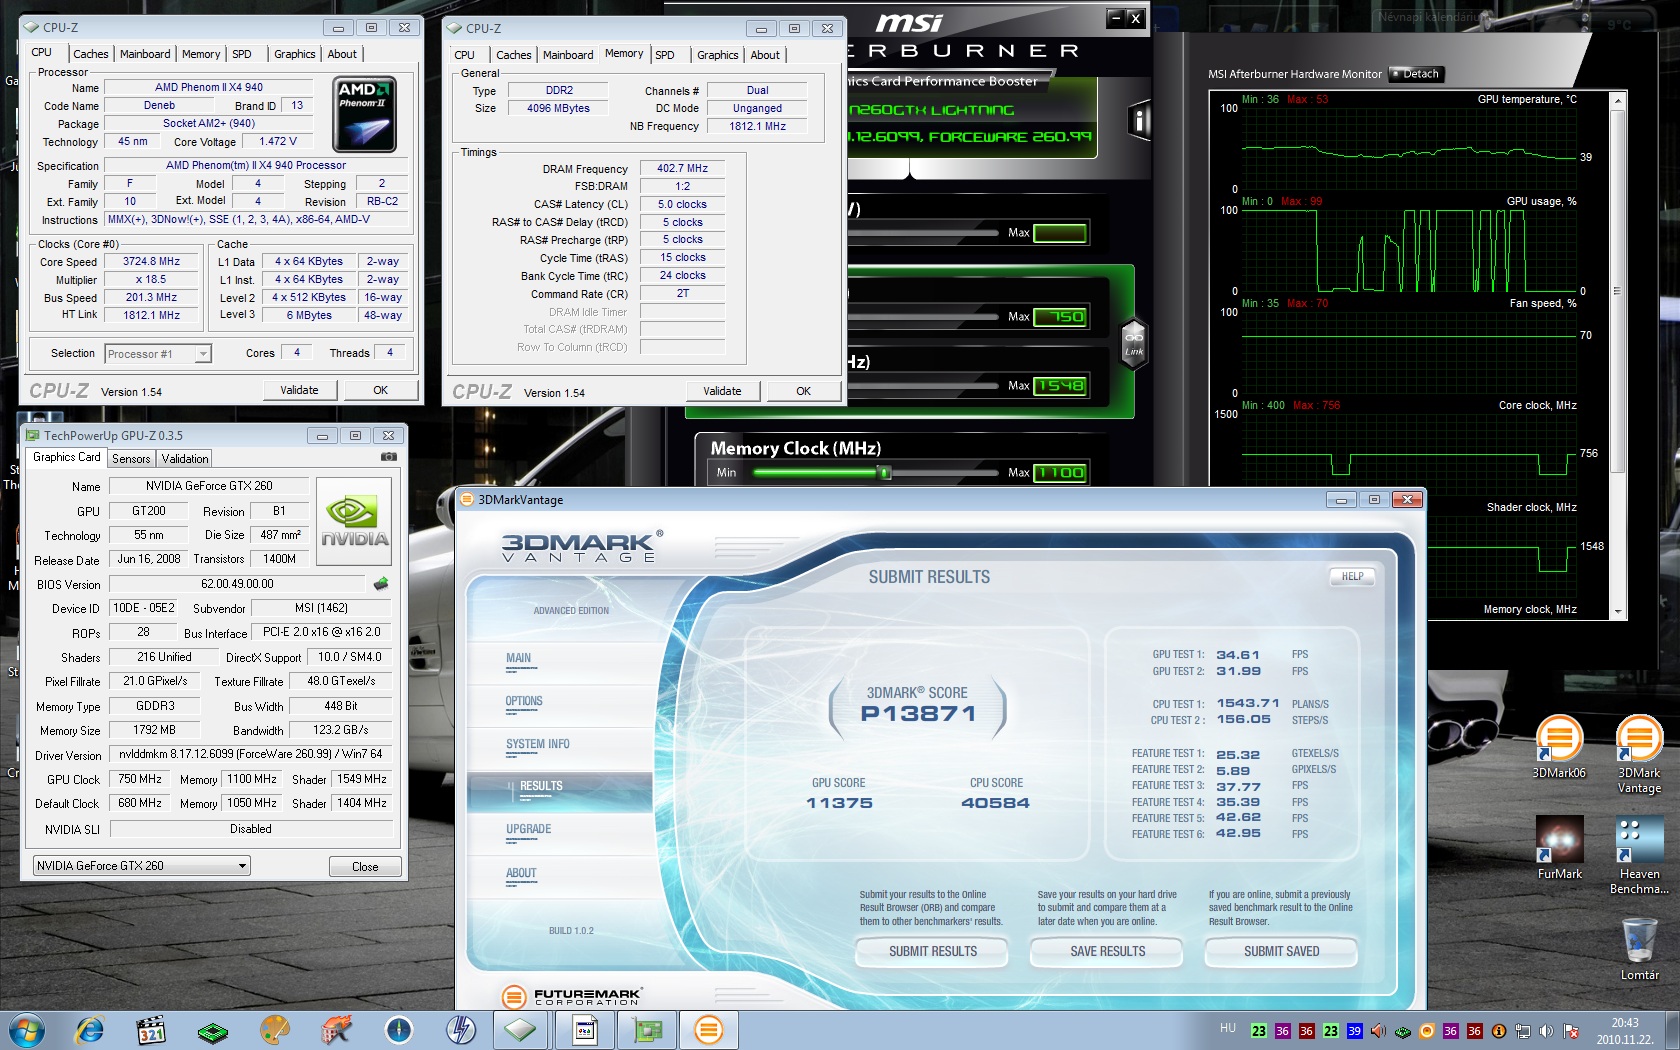Click Help in 3DMark Vantage
The height and width of the screenshot is (1050, 1680).
click(1352, 577)
